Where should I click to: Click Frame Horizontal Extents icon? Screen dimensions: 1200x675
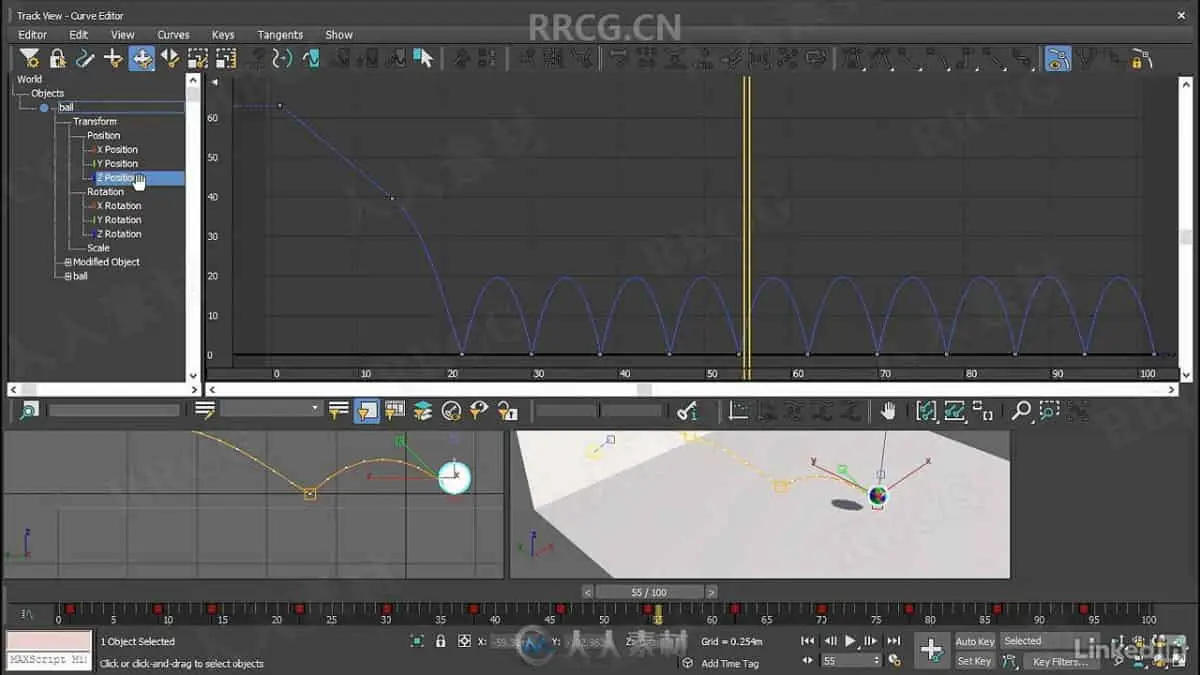click(x=926, y=410)
